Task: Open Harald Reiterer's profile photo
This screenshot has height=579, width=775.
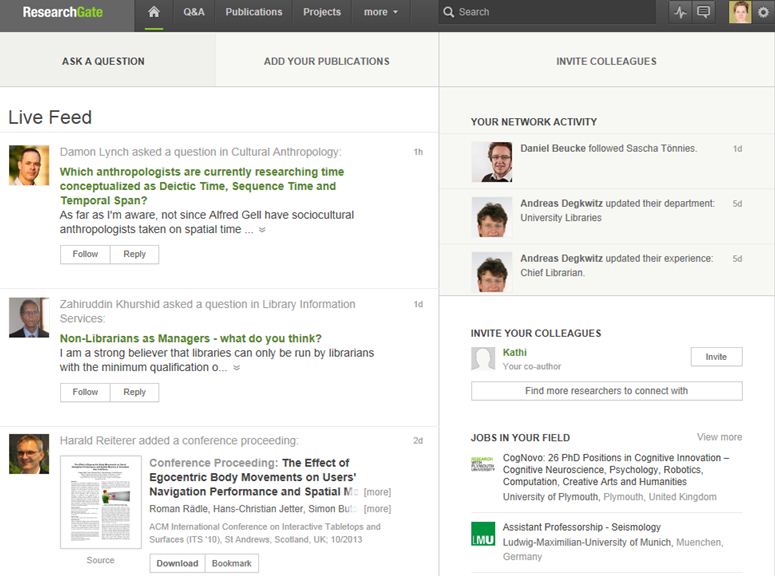Action: (x=29, y=454)
